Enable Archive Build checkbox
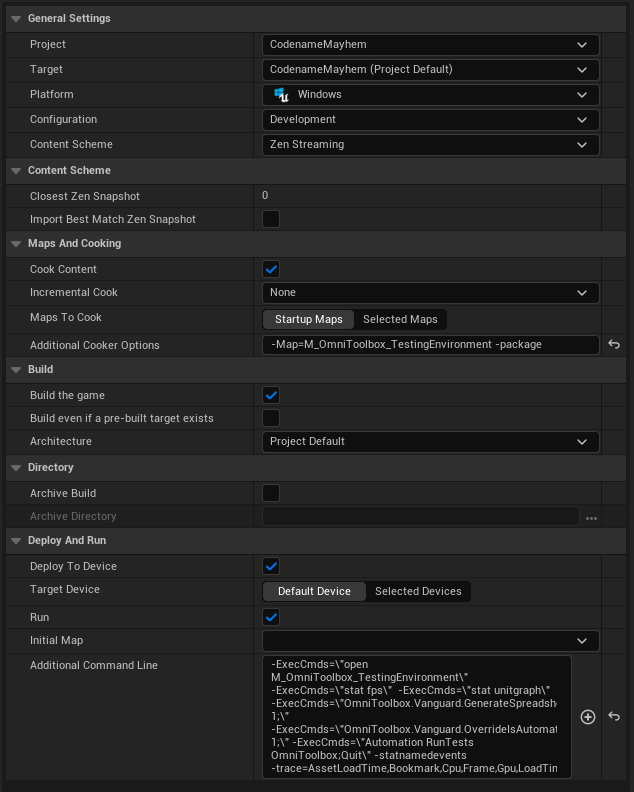 pos(271,493)
